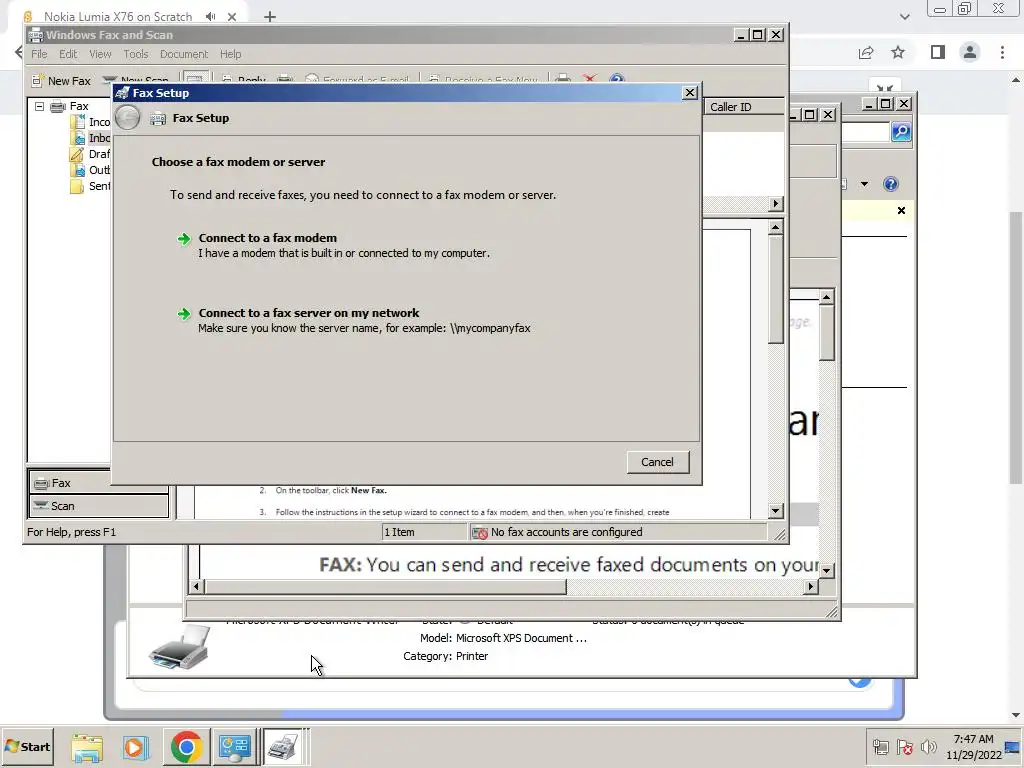This screenshot has height=768, width=1024.
Task: Click the left arrow of the back window's horizontal scrollbar
Action: click(x=196, y=586)
